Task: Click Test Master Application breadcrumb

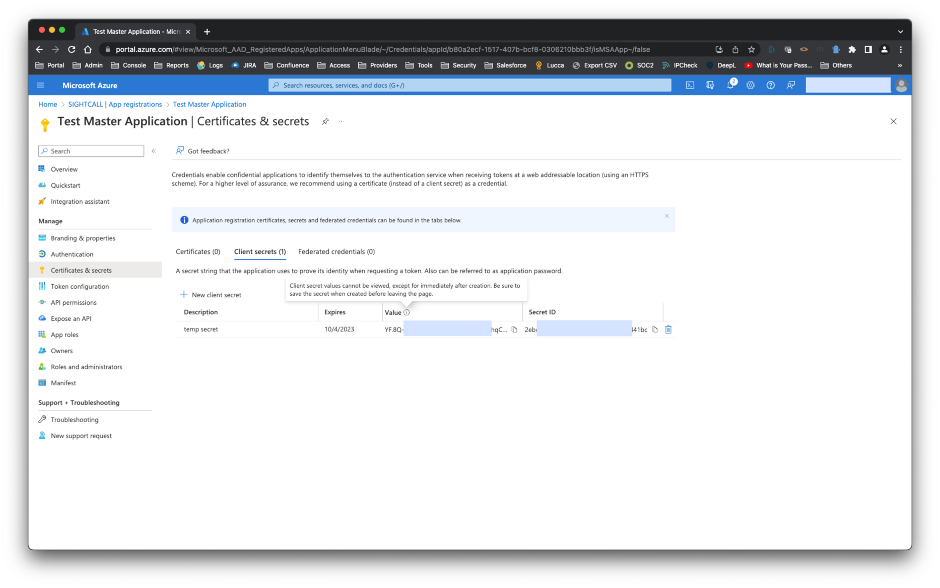Action: (x=209, y=104)
